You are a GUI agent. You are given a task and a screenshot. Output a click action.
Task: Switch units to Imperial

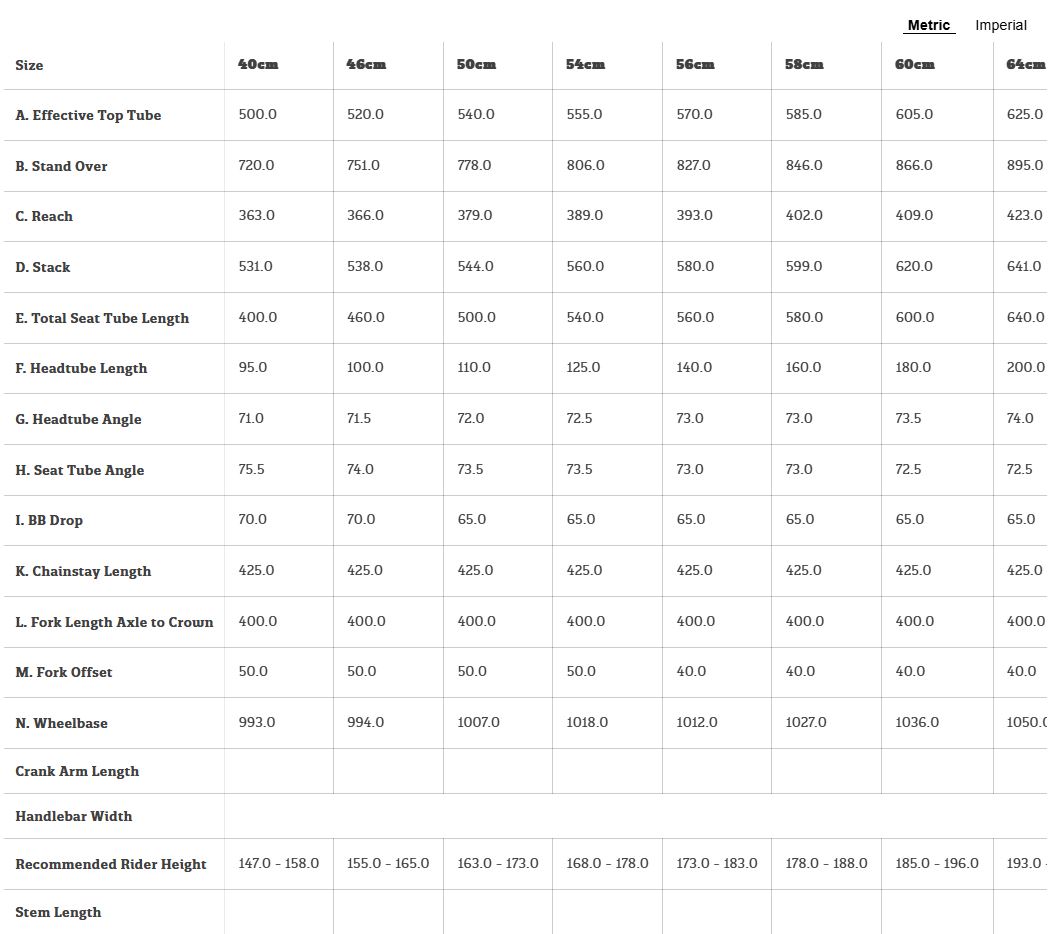coord(1000,25)
